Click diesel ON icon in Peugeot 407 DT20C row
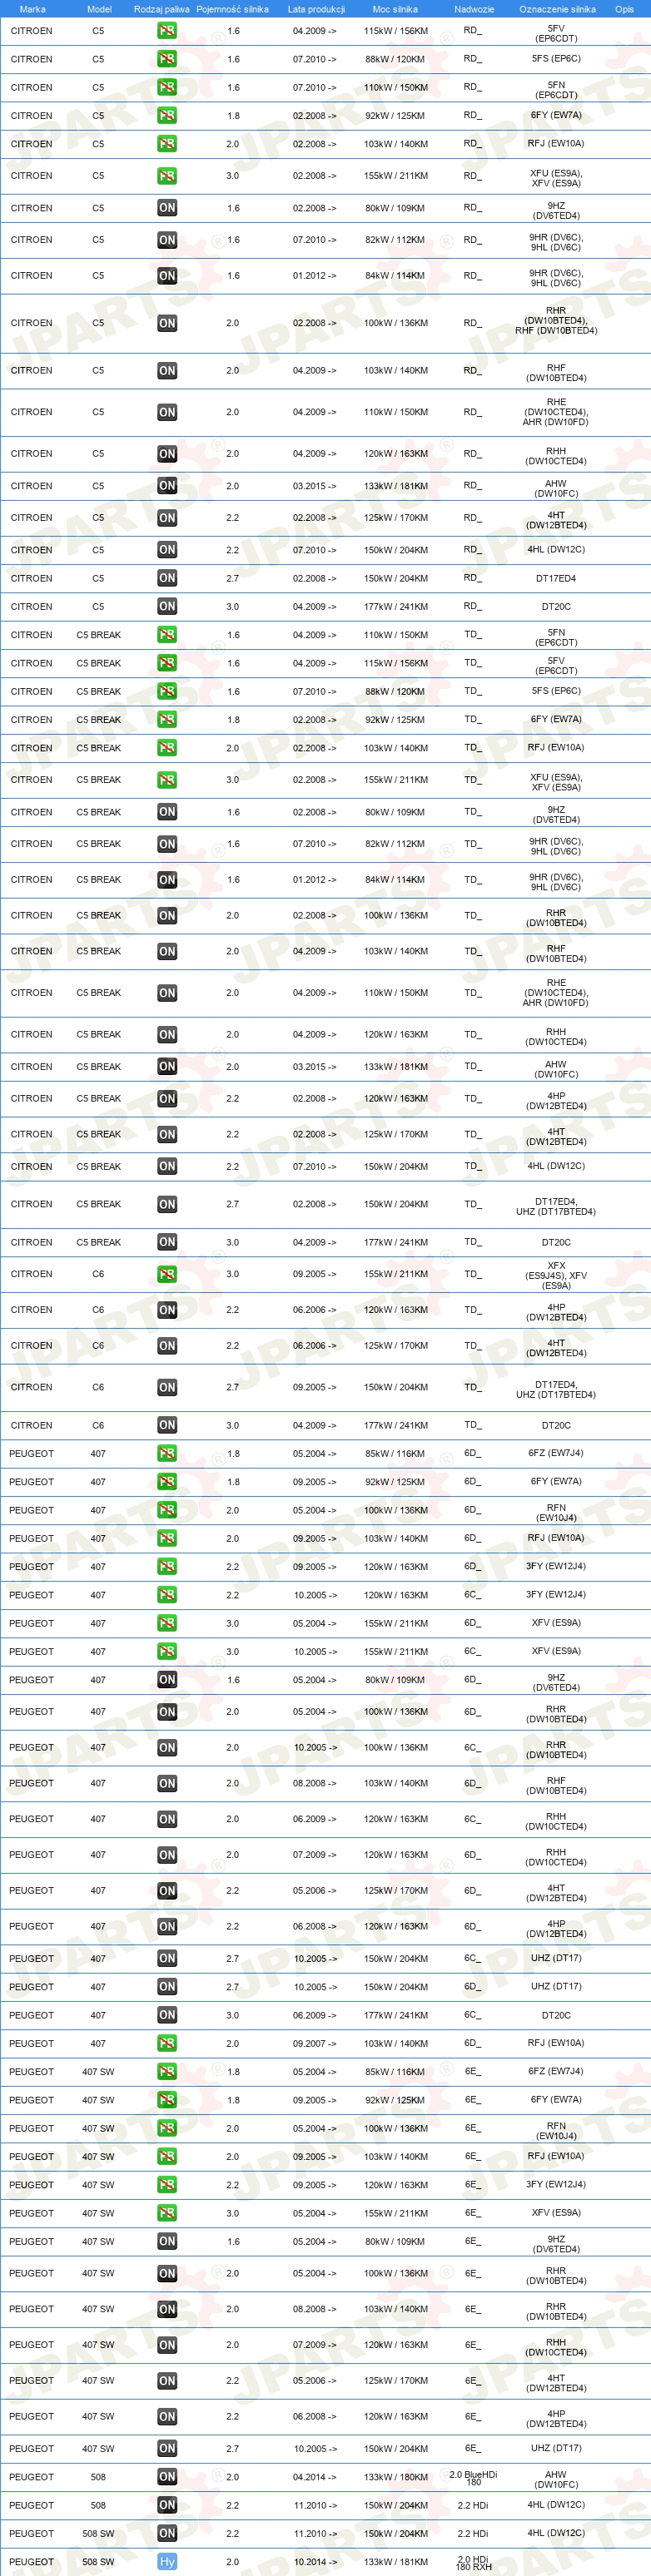The image size is (651, 2576). pos(167,2015)
